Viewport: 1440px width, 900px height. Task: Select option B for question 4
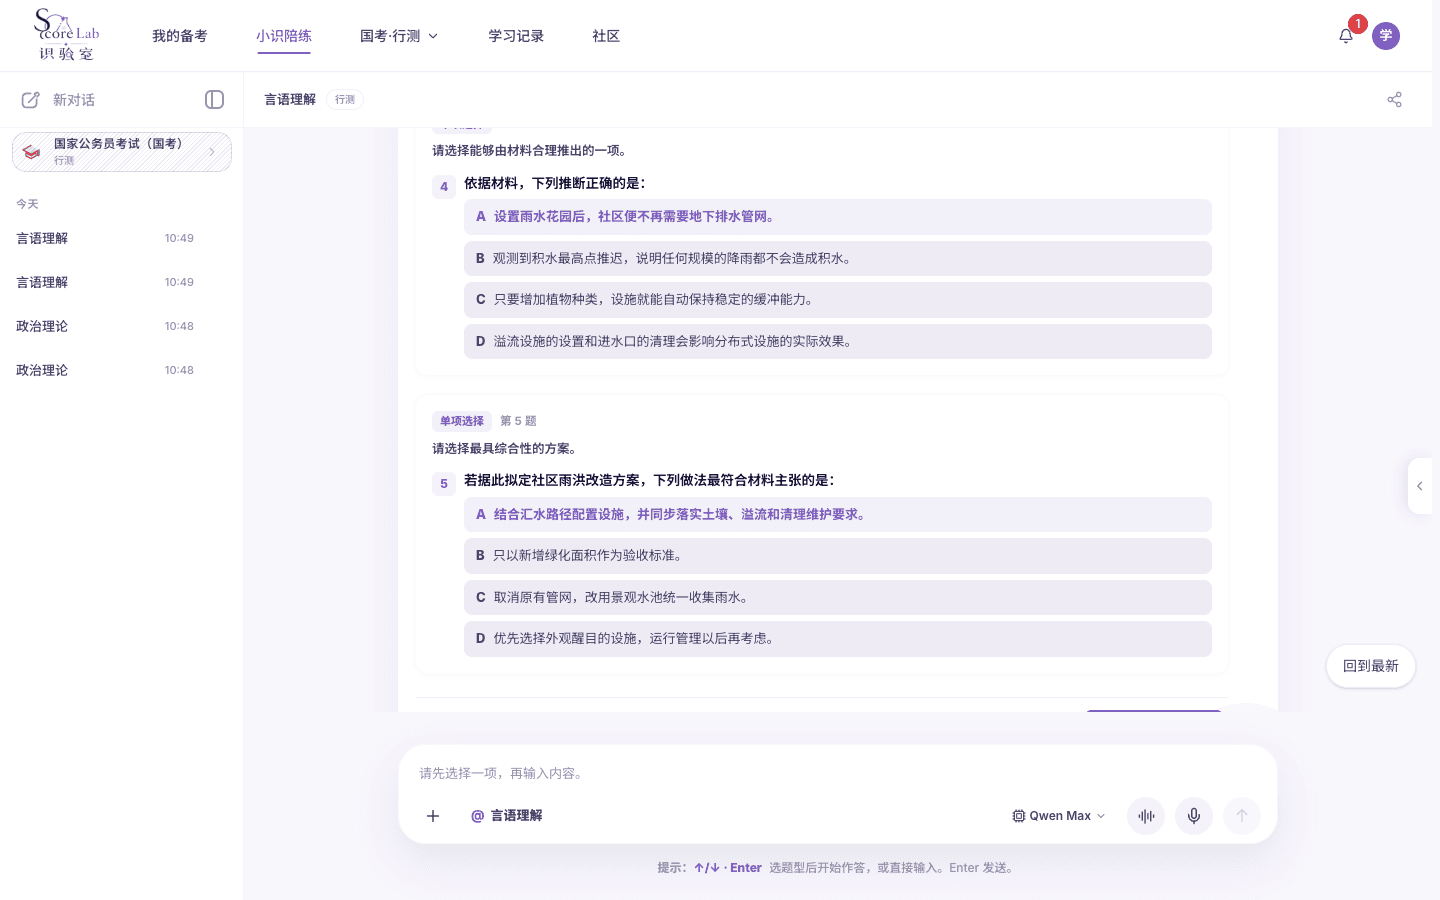pyautogui.click(x=838, y=259)
